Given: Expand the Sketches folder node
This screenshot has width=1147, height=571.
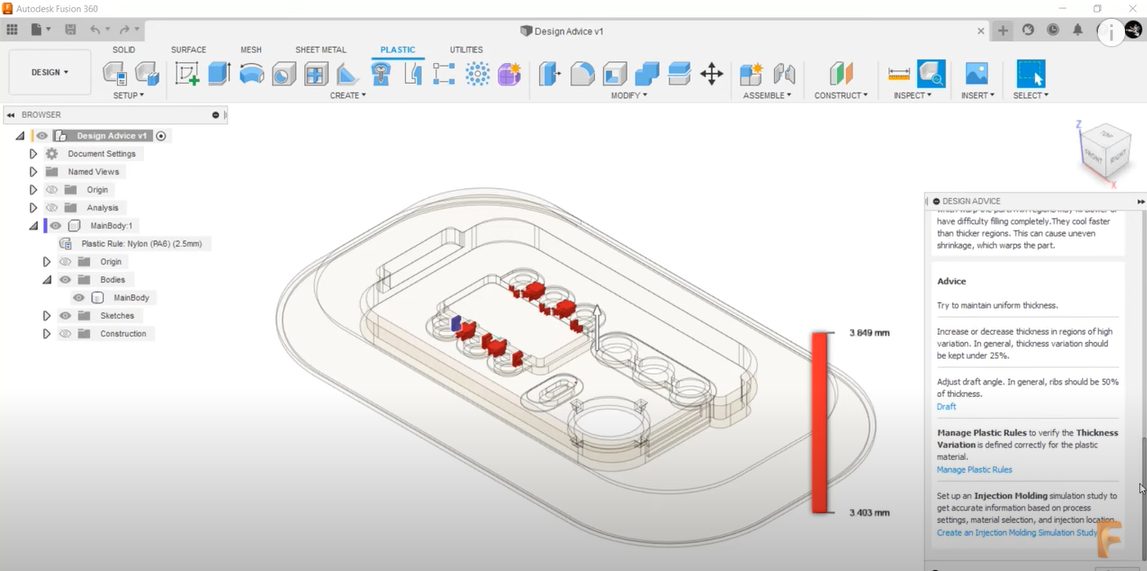Looking at the screenshot, I should 47,316.
